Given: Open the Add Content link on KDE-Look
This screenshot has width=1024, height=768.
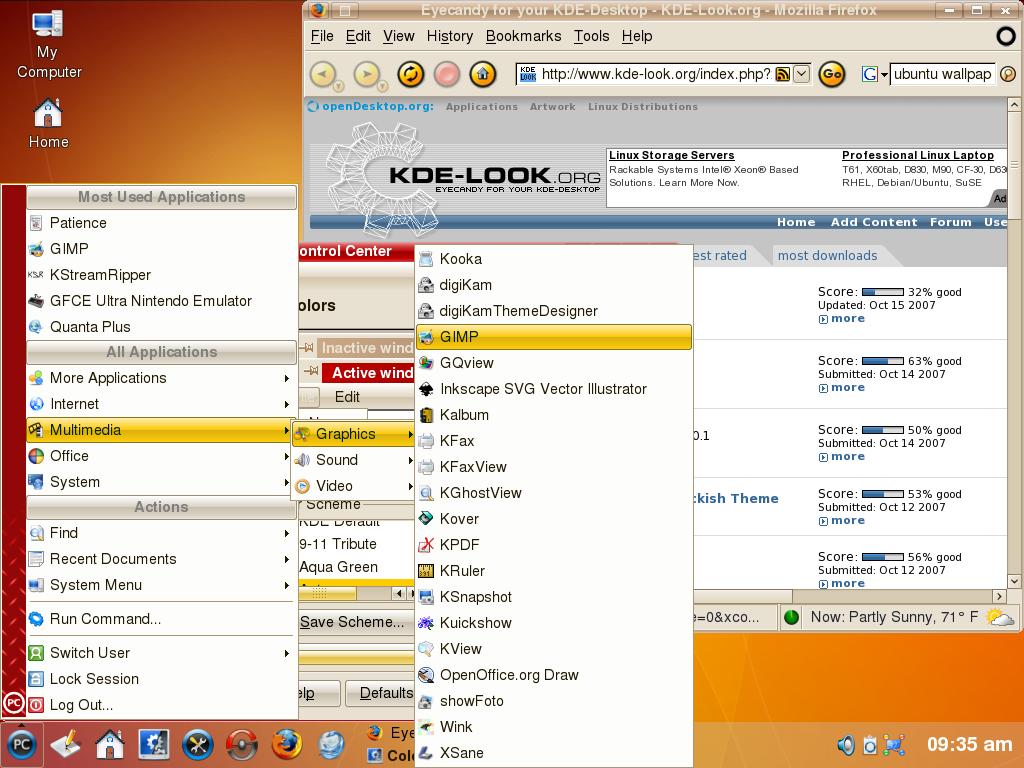Looking at the screenshot, I should pos(874,222).
